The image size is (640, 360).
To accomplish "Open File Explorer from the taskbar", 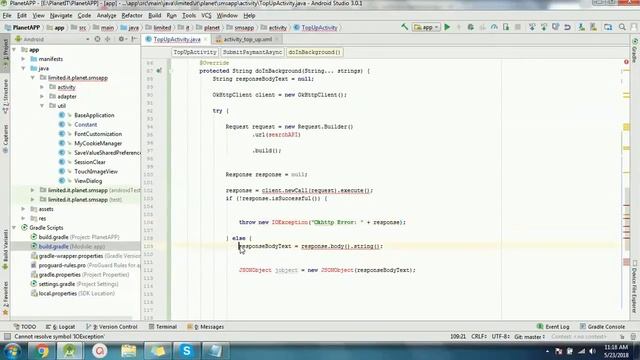I will tap(129, 351).
